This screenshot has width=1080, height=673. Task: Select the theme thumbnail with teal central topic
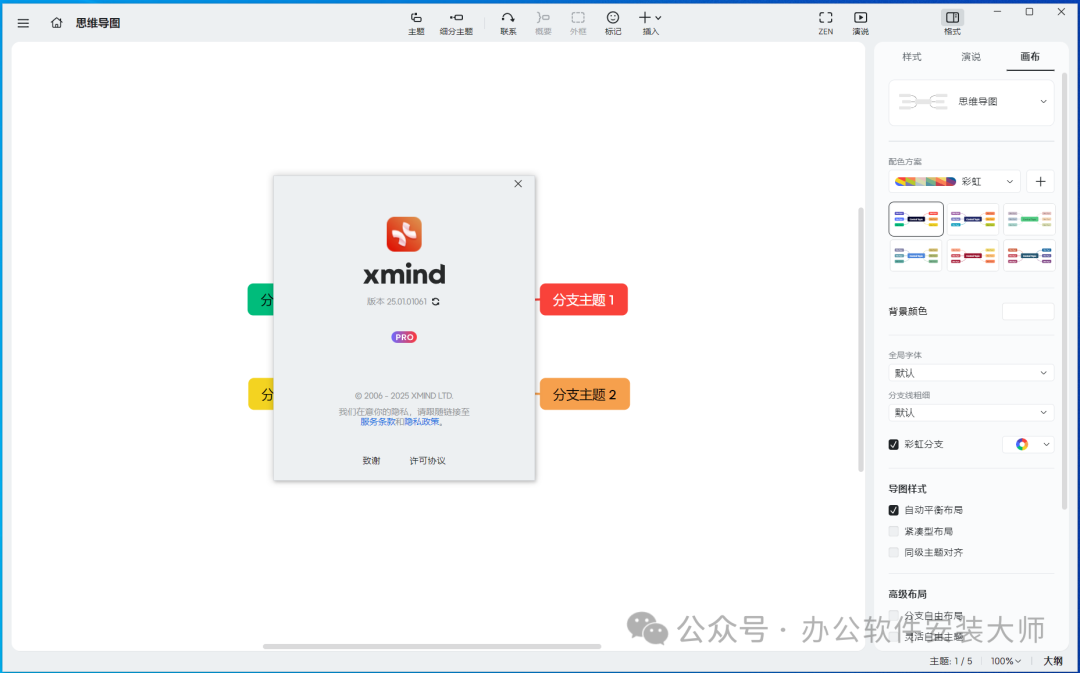[1029, 256]
